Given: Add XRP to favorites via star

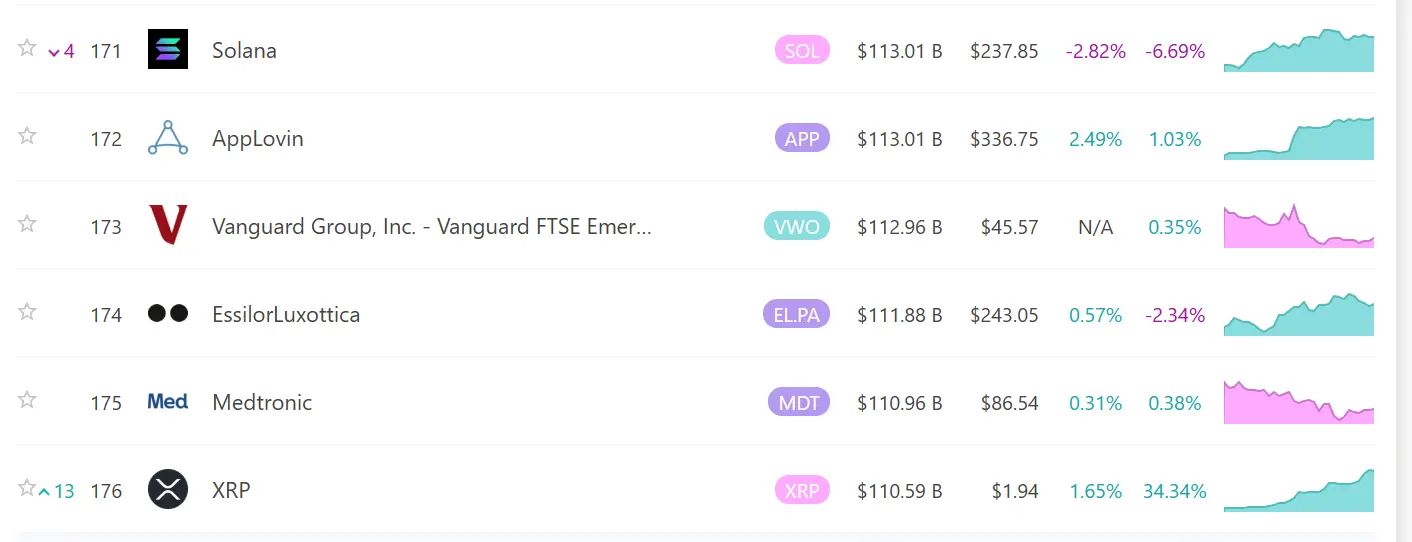Looking at the screenshot, I should (27, 488).
